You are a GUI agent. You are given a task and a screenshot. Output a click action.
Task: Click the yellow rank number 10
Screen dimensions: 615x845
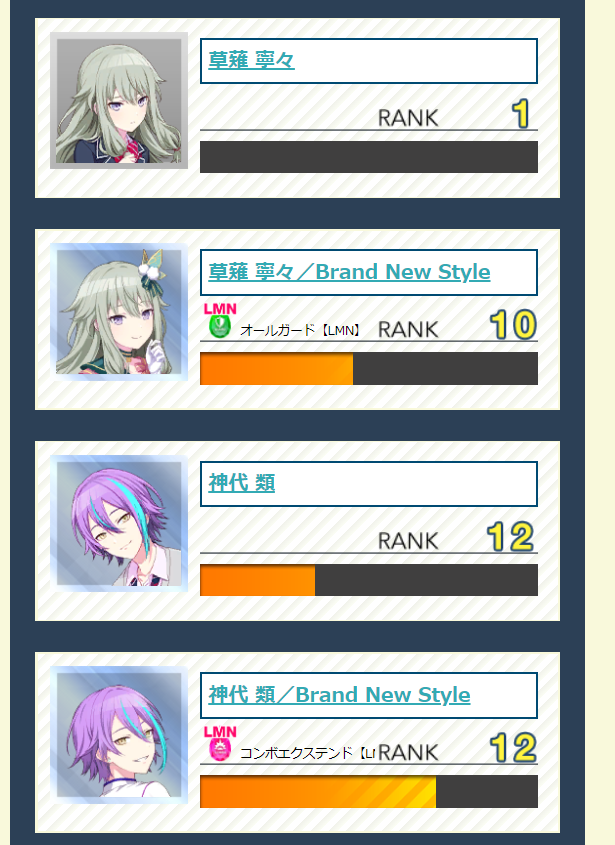click(x=513, y=325)
